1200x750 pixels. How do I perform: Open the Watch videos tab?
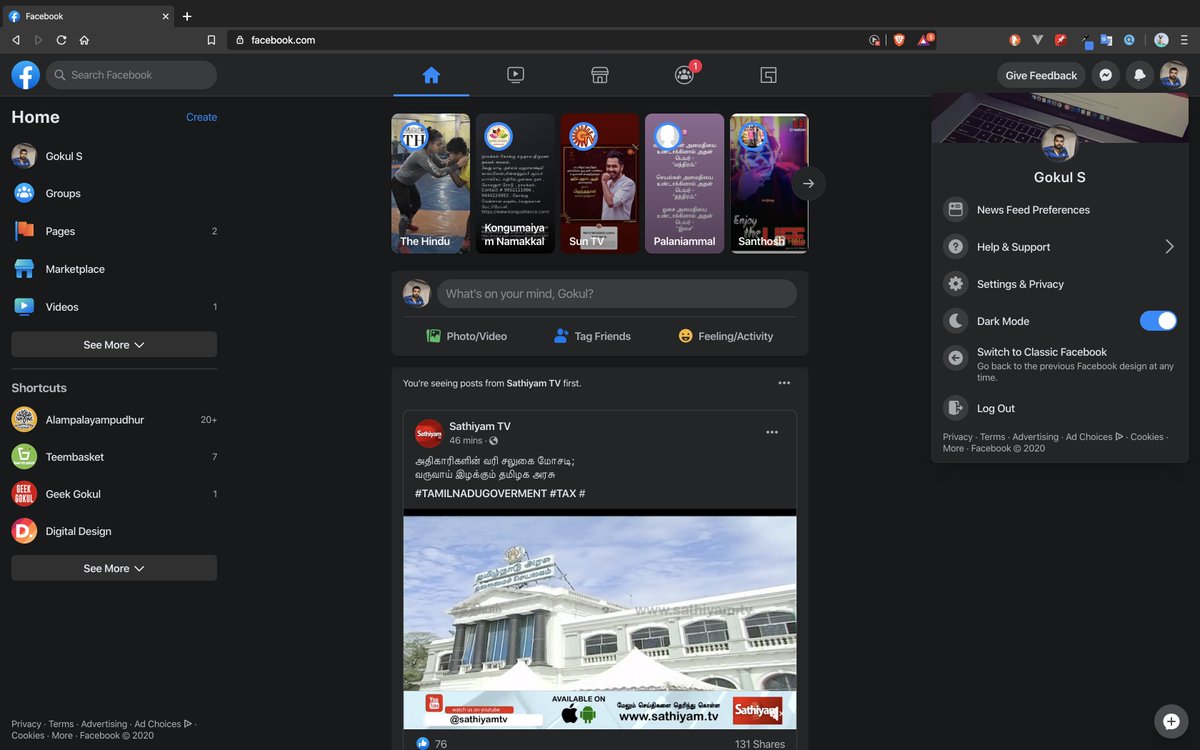tap(515, 75)
